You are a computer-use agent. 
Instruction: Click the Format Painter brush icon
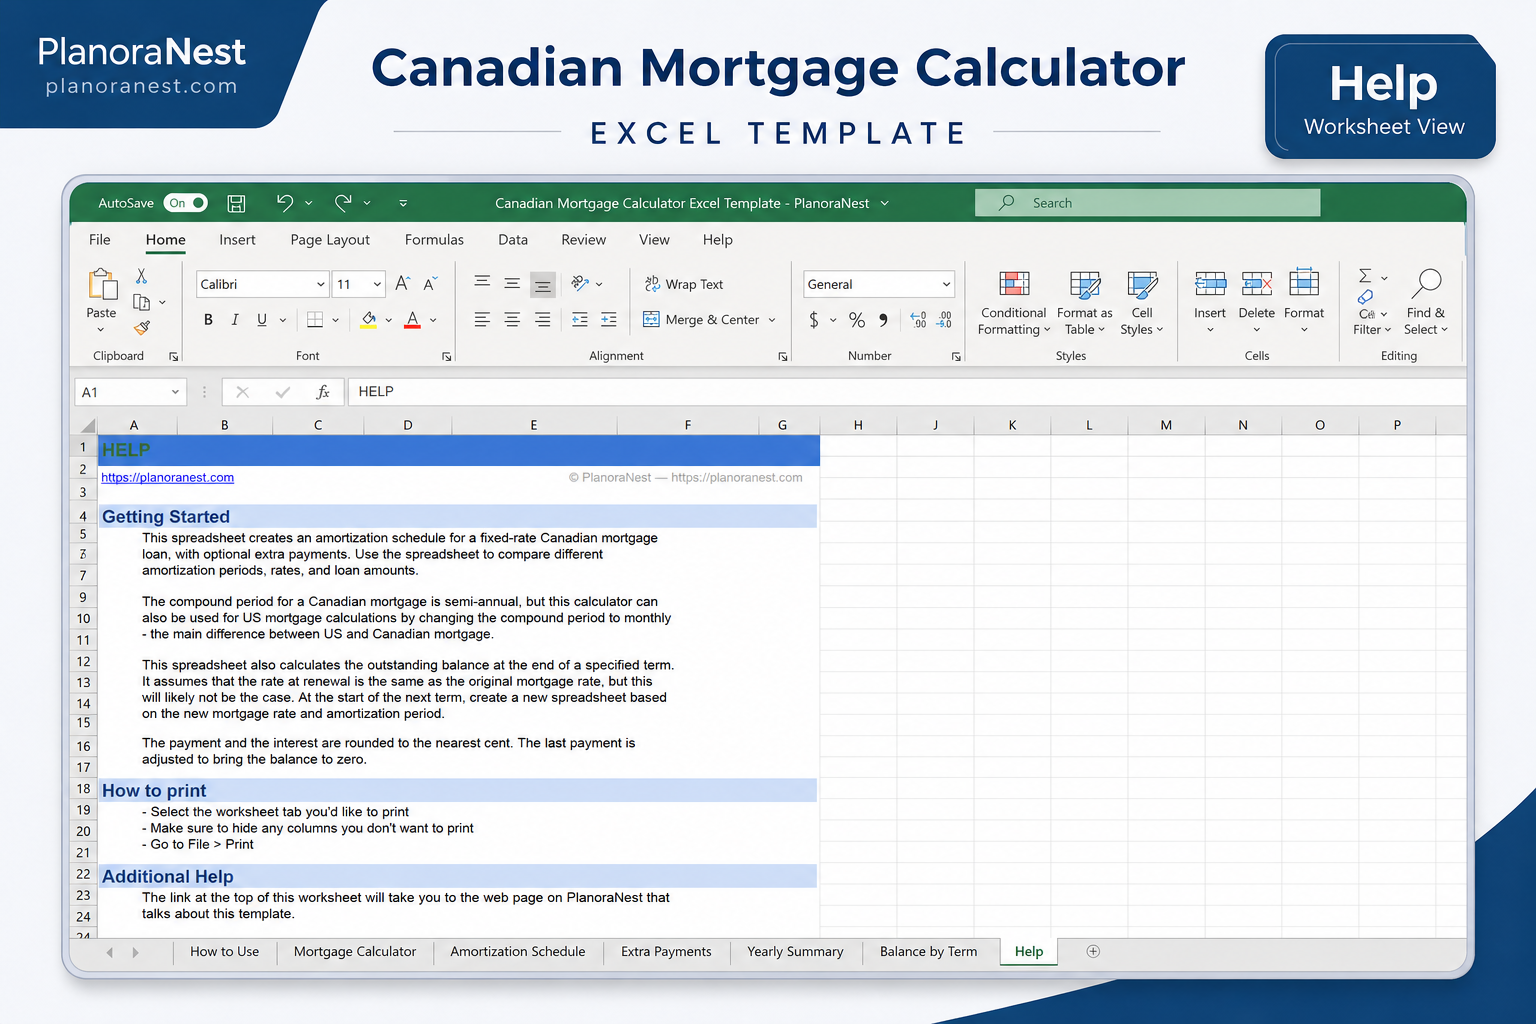(x=142, y=327)
